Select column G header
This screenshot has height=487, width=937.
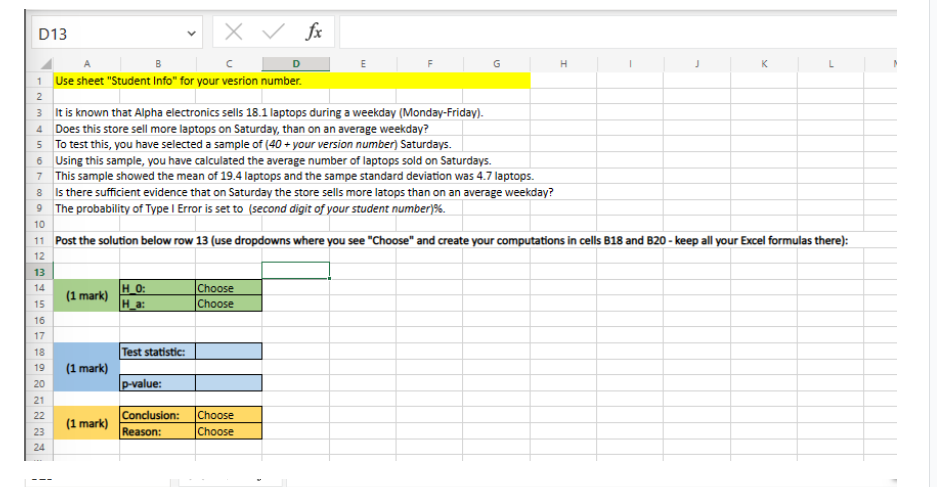click(x=497, y=64)
